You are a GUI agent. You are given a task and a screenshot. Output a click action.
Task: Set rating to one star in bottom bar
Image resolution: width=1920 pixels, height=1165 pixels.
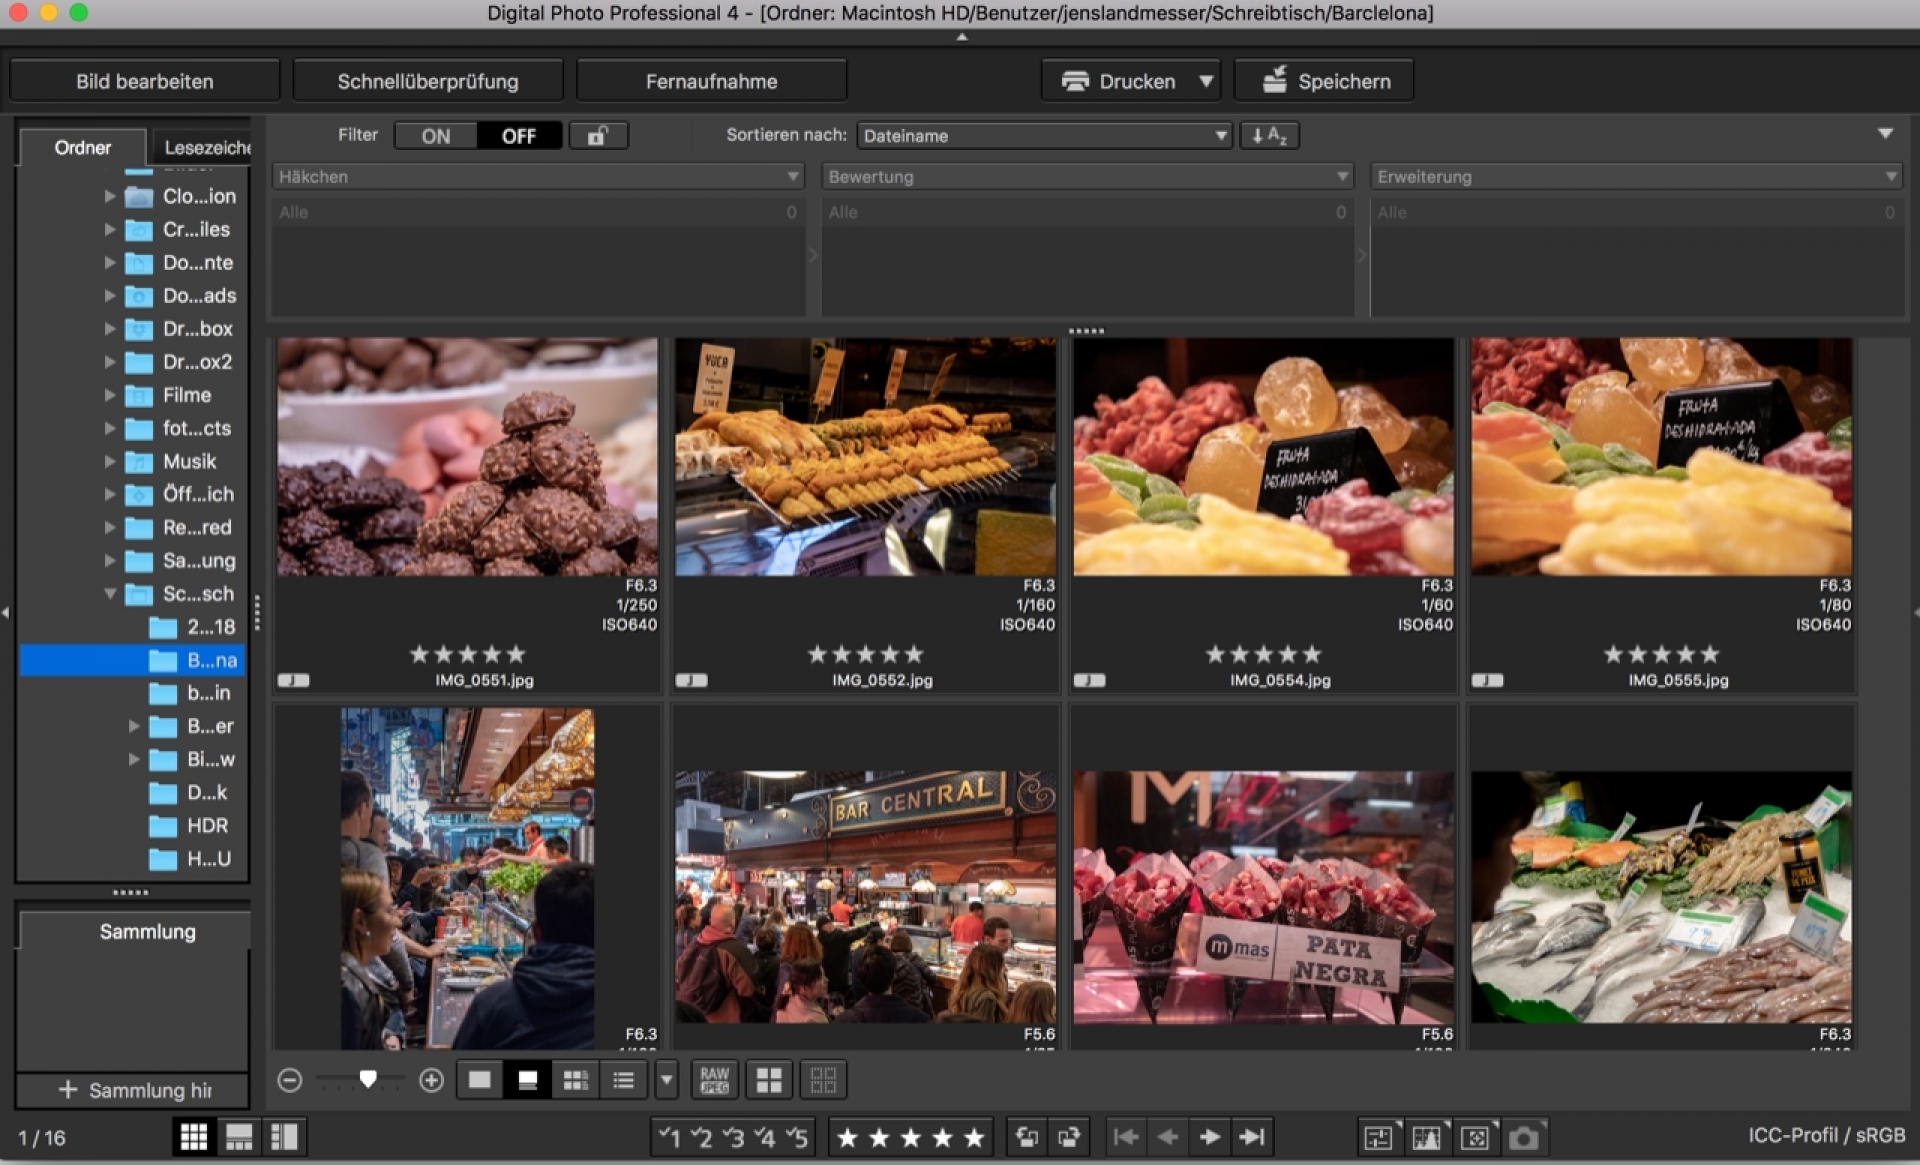tap(847, 1138)
